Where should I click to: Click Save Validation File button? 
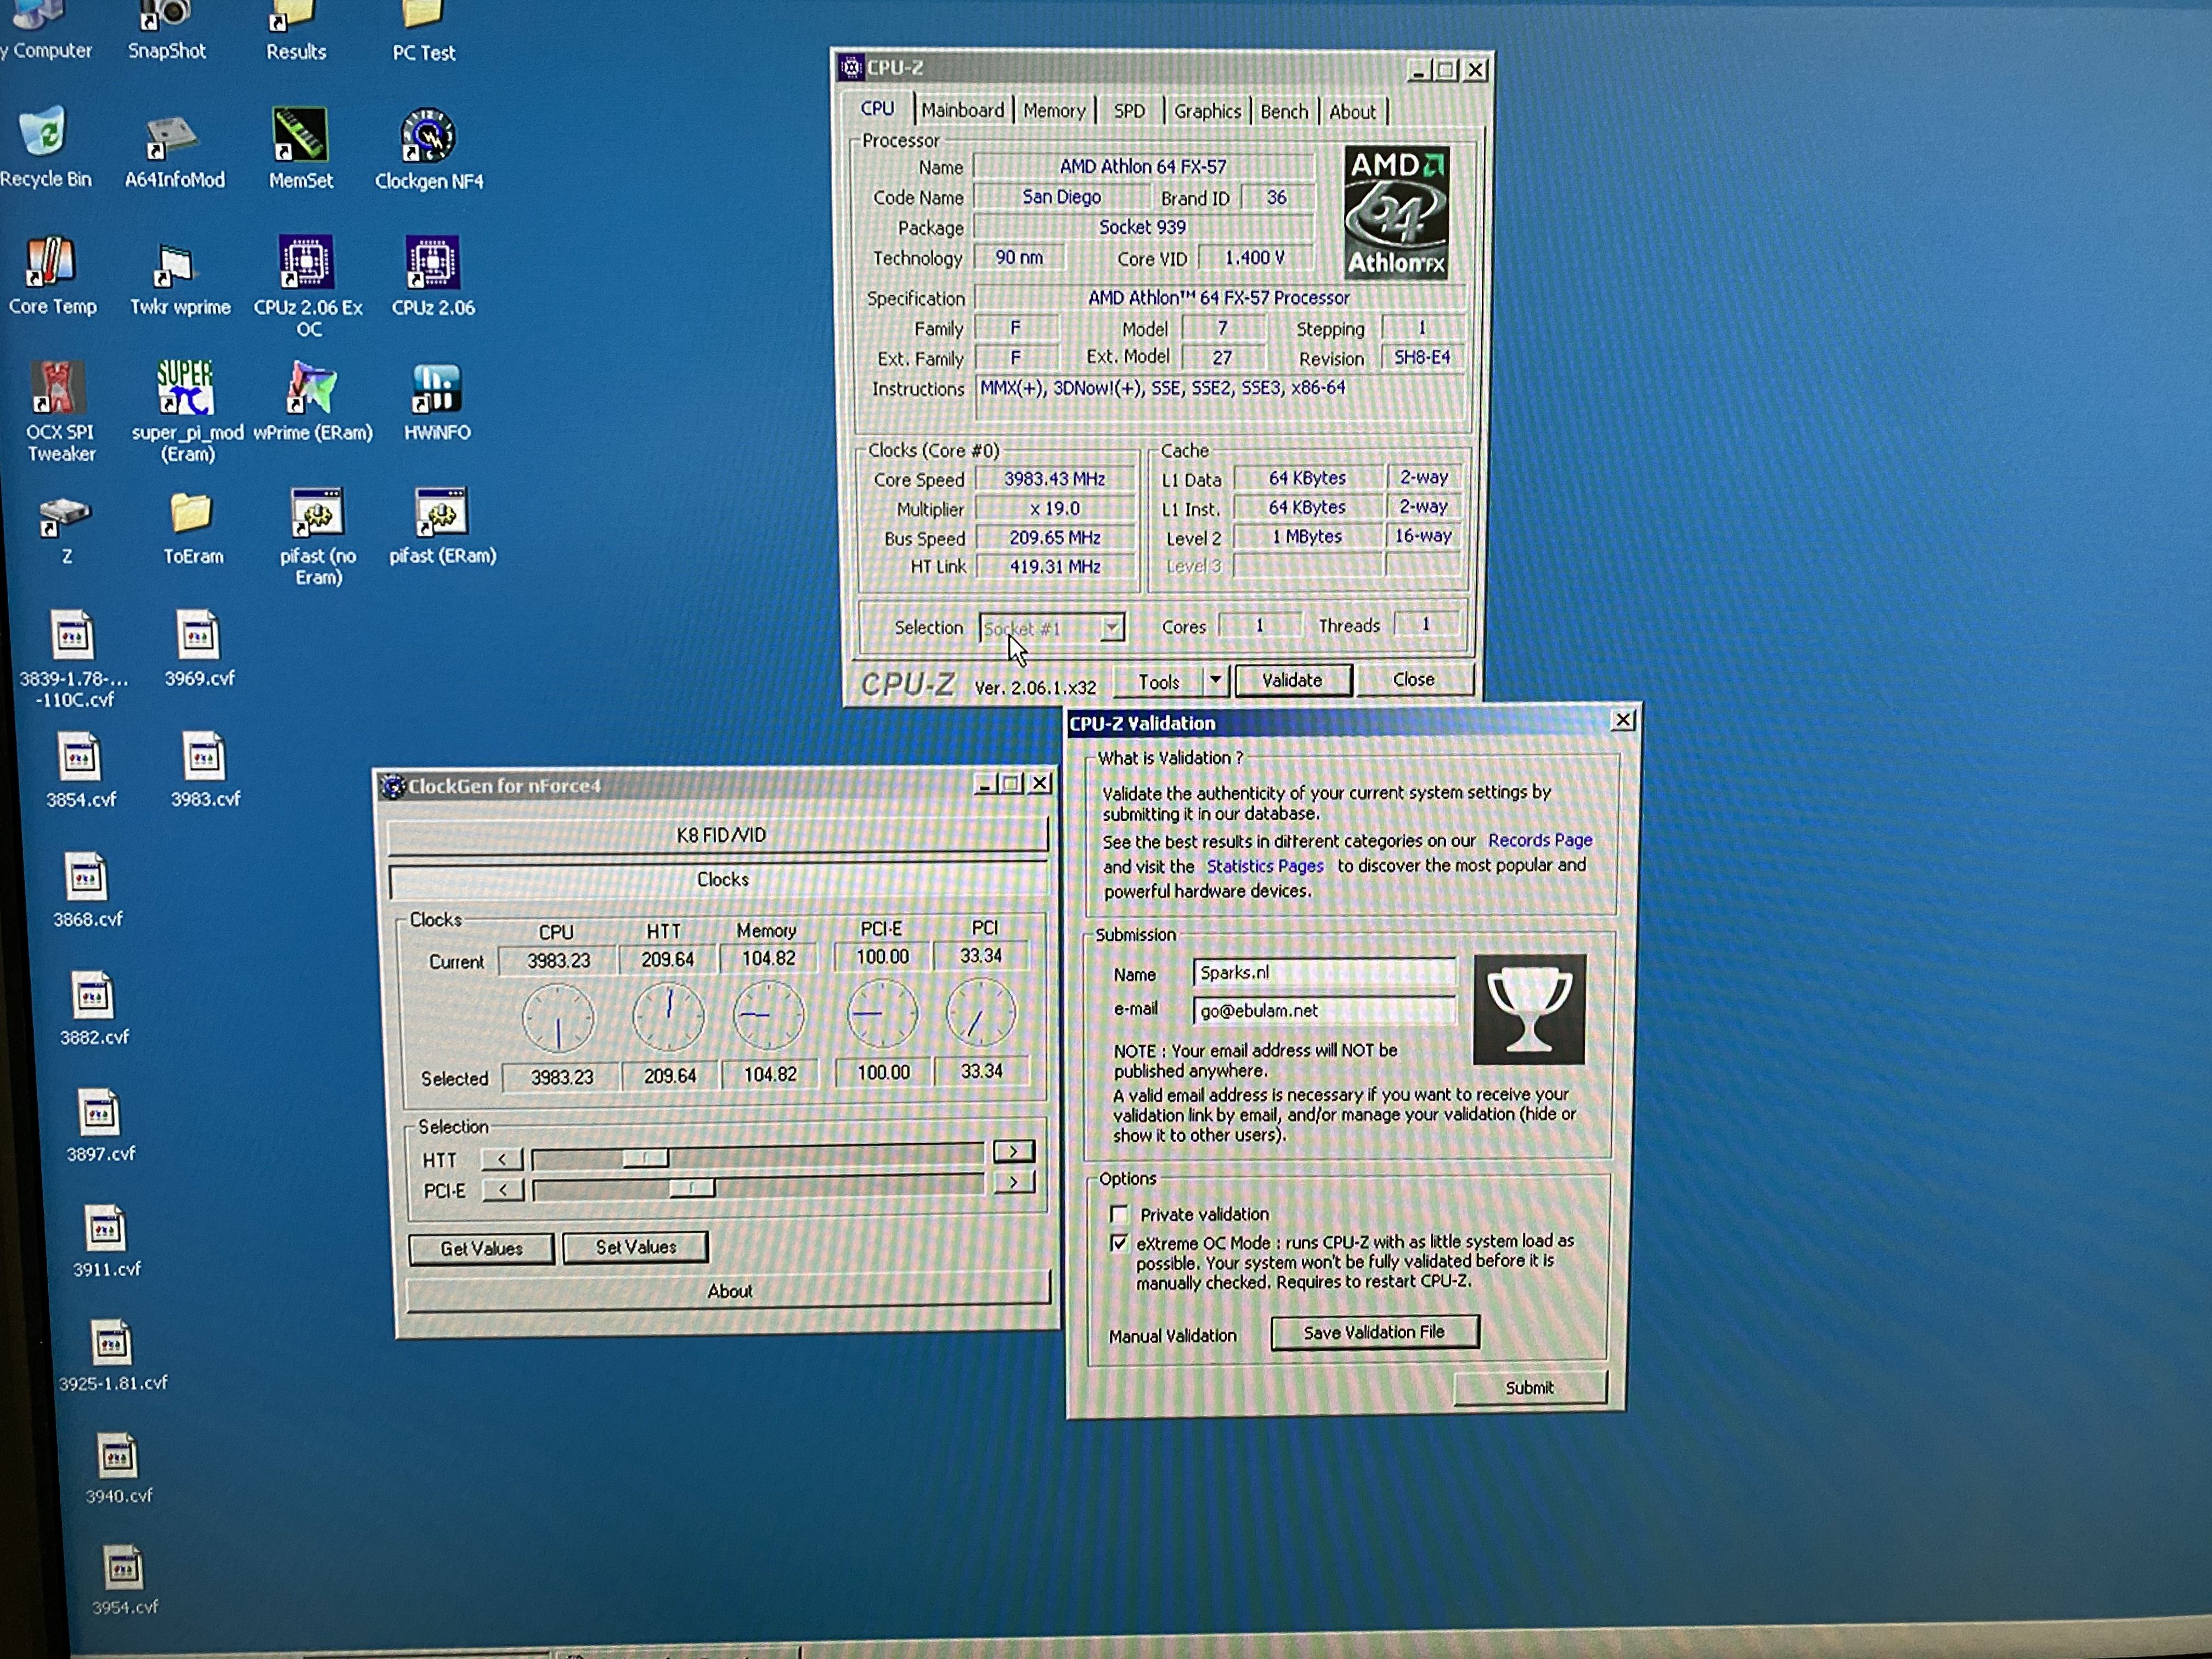(1374, 1332)
